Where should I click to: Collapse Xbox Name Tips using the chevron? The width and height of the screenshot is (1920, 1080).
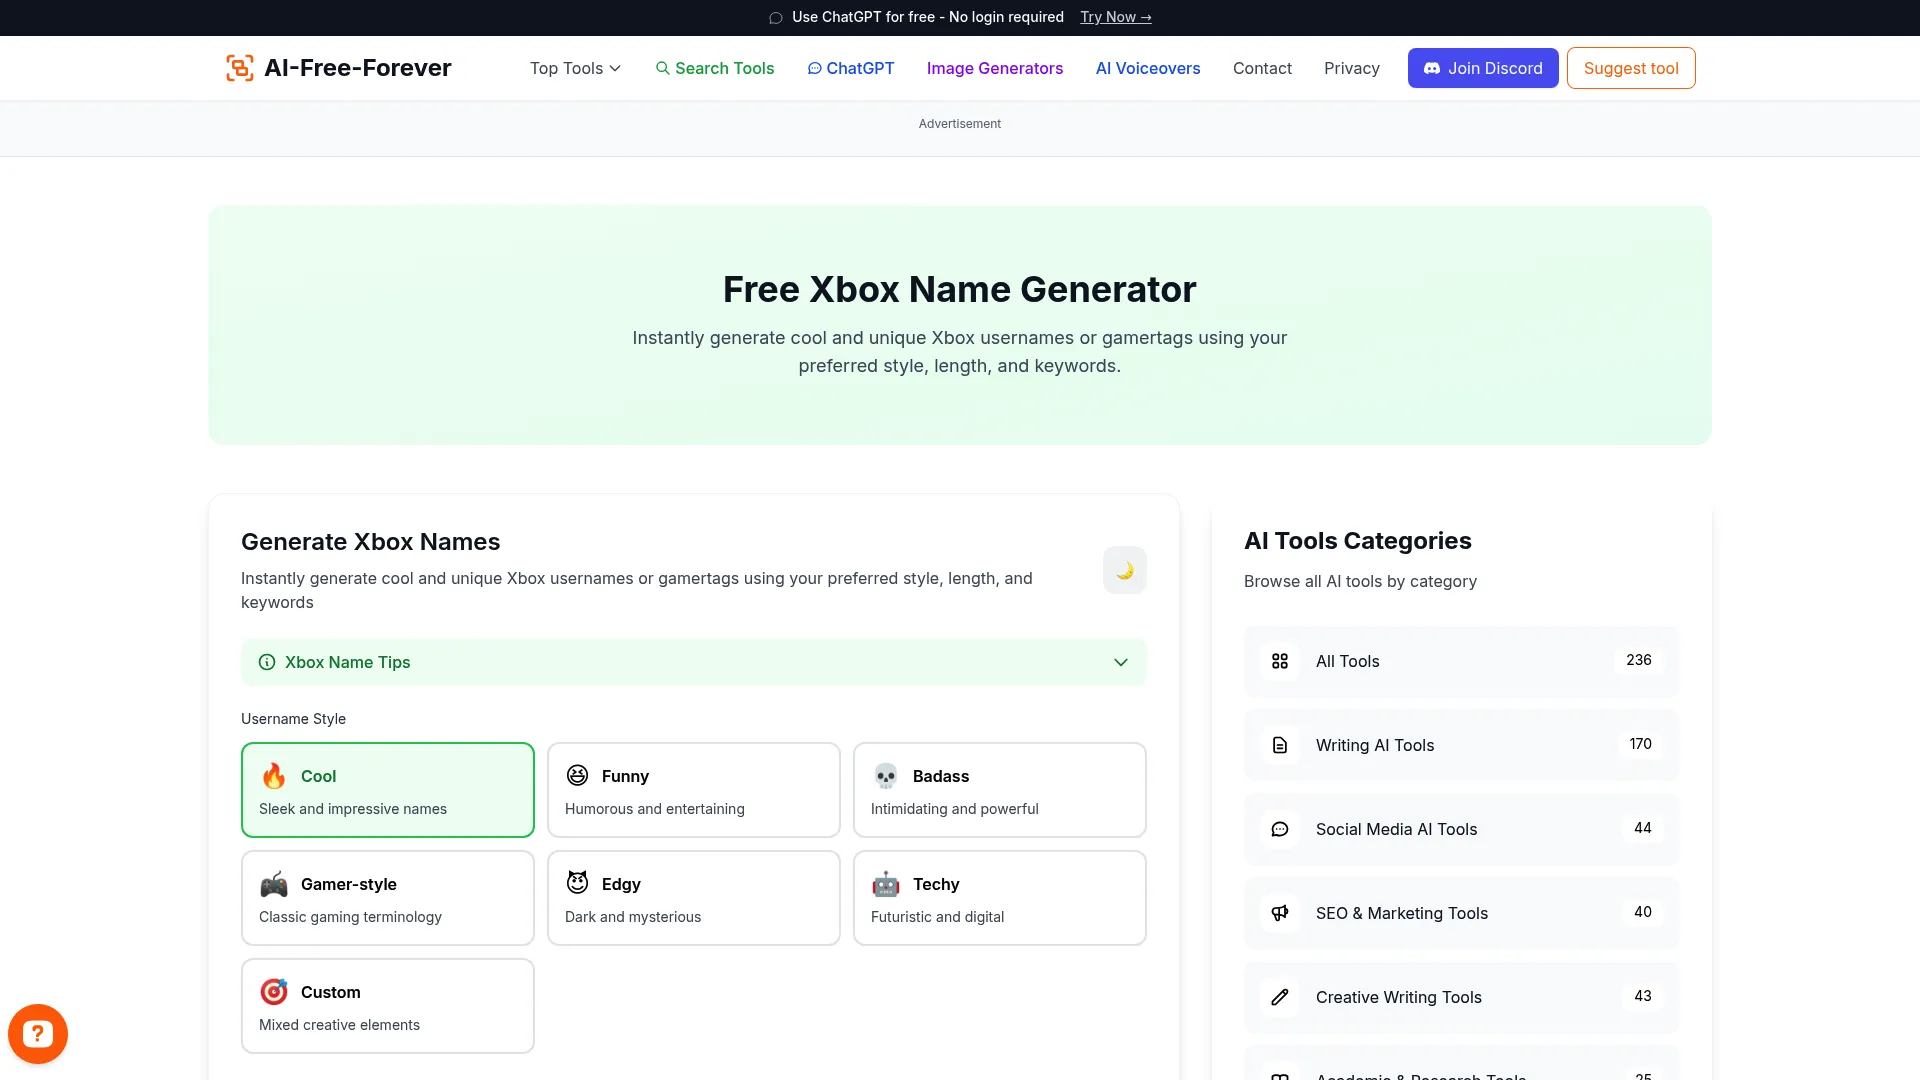(1120, 662)
